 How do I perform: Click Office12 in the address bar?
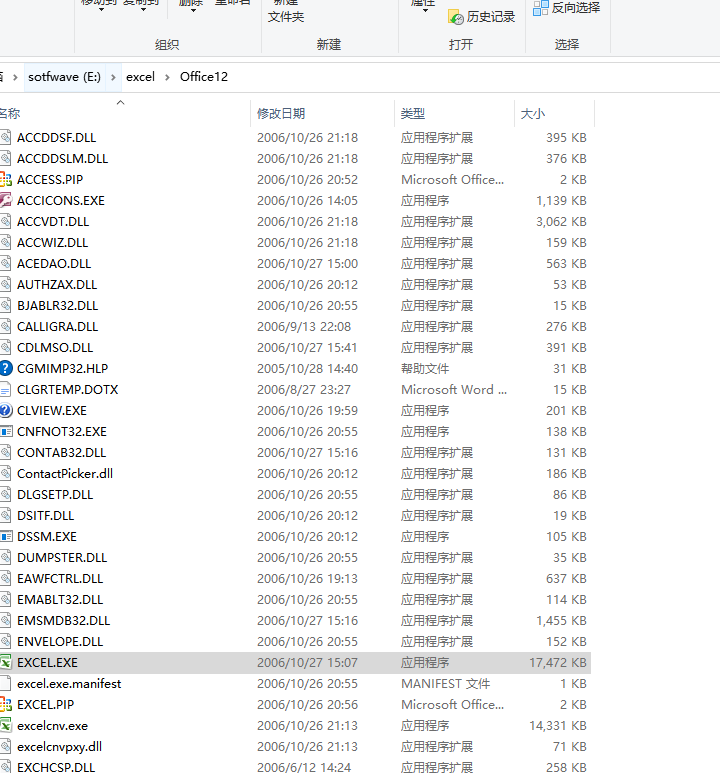click(x=204, y=77)
